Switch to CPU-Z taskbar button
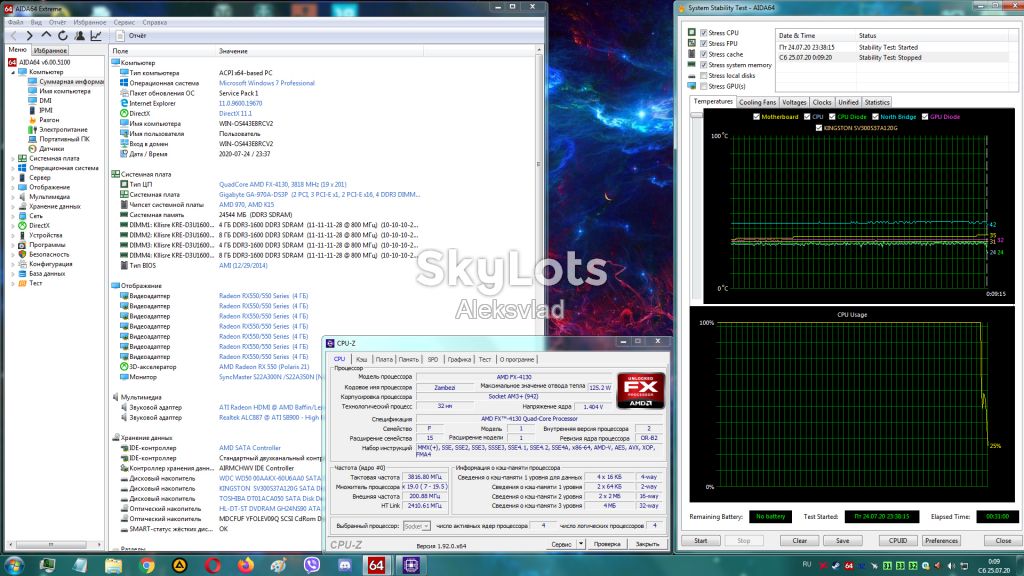This screenshot has width=1024, height=576. (411, 565)
